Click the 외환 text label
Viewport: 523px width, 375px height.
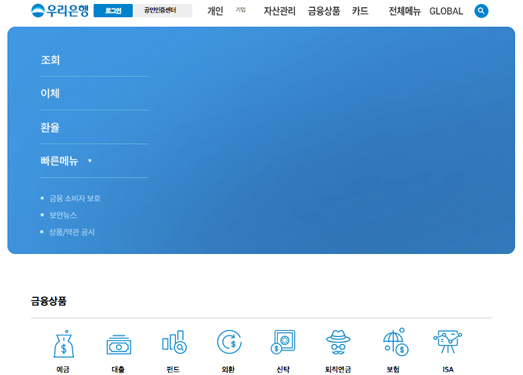(228, 369)
